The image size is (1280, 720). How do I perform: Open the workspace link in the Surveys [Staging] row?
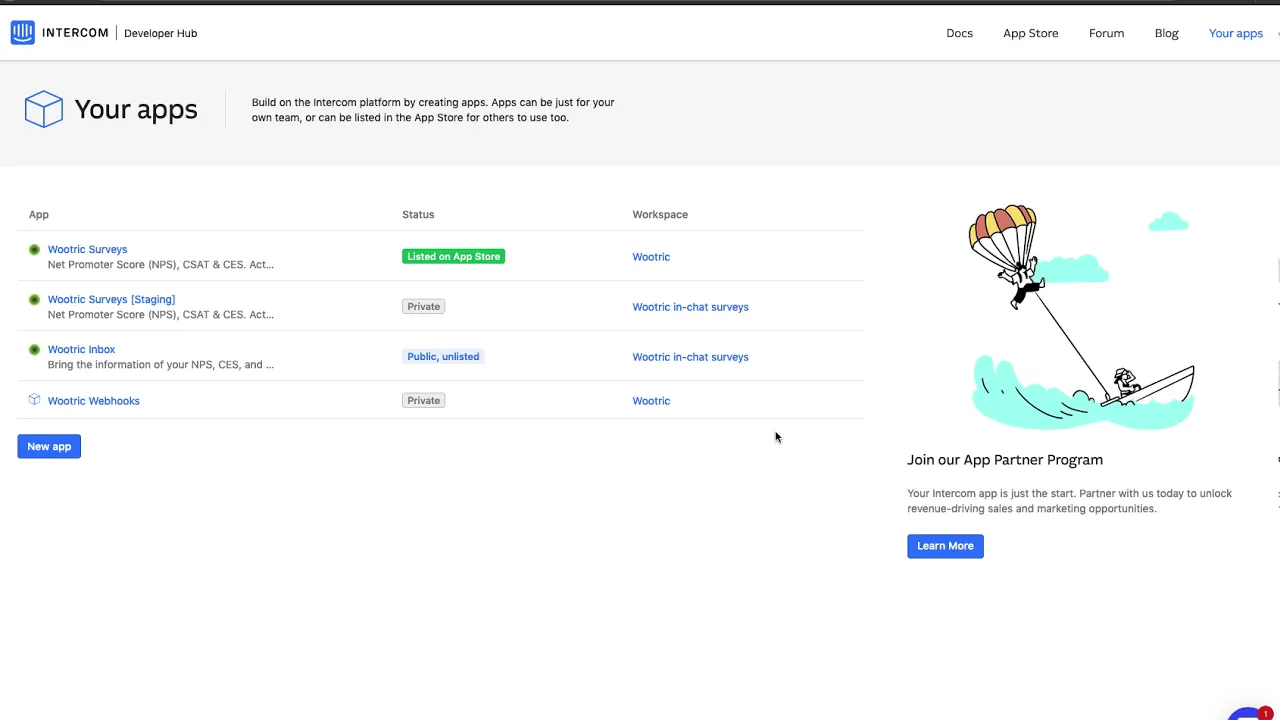coord(690,307)
